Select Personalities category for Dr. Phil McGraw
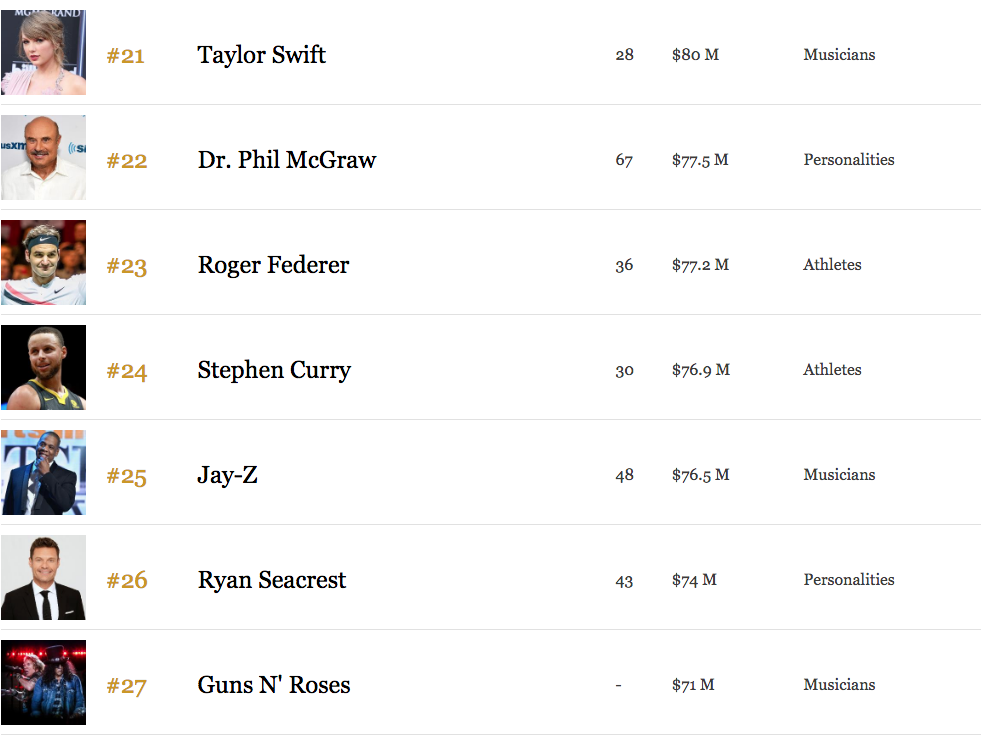The width and height of the screenshot is (983, 737). [849, 160]
